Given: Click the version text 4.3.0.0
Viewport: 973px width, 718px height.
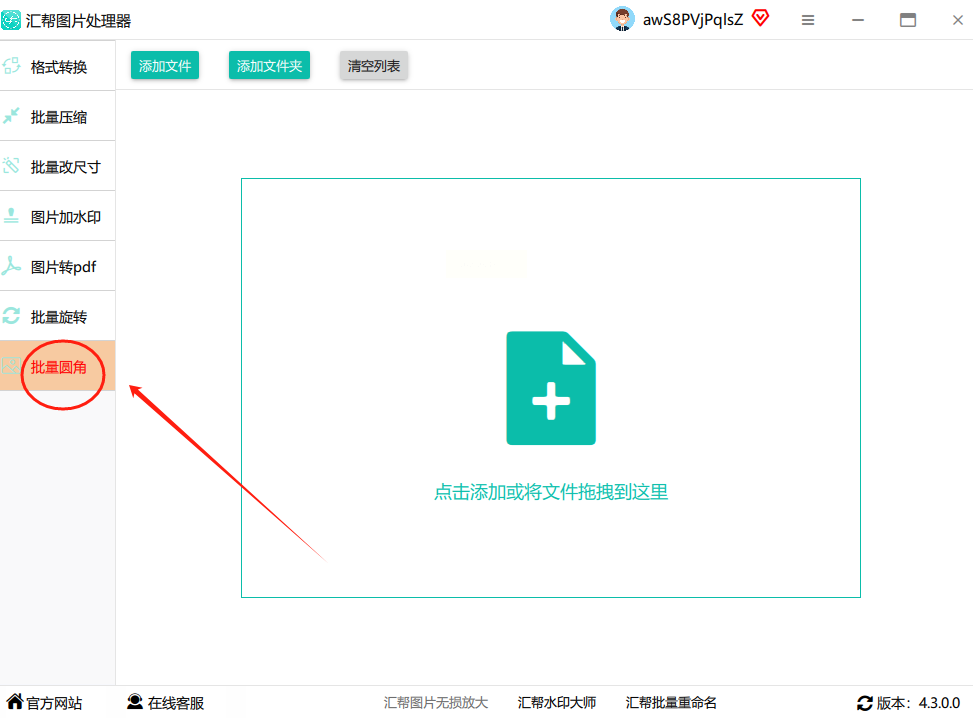Looking at the screenshot, I should tap(939, 703).
